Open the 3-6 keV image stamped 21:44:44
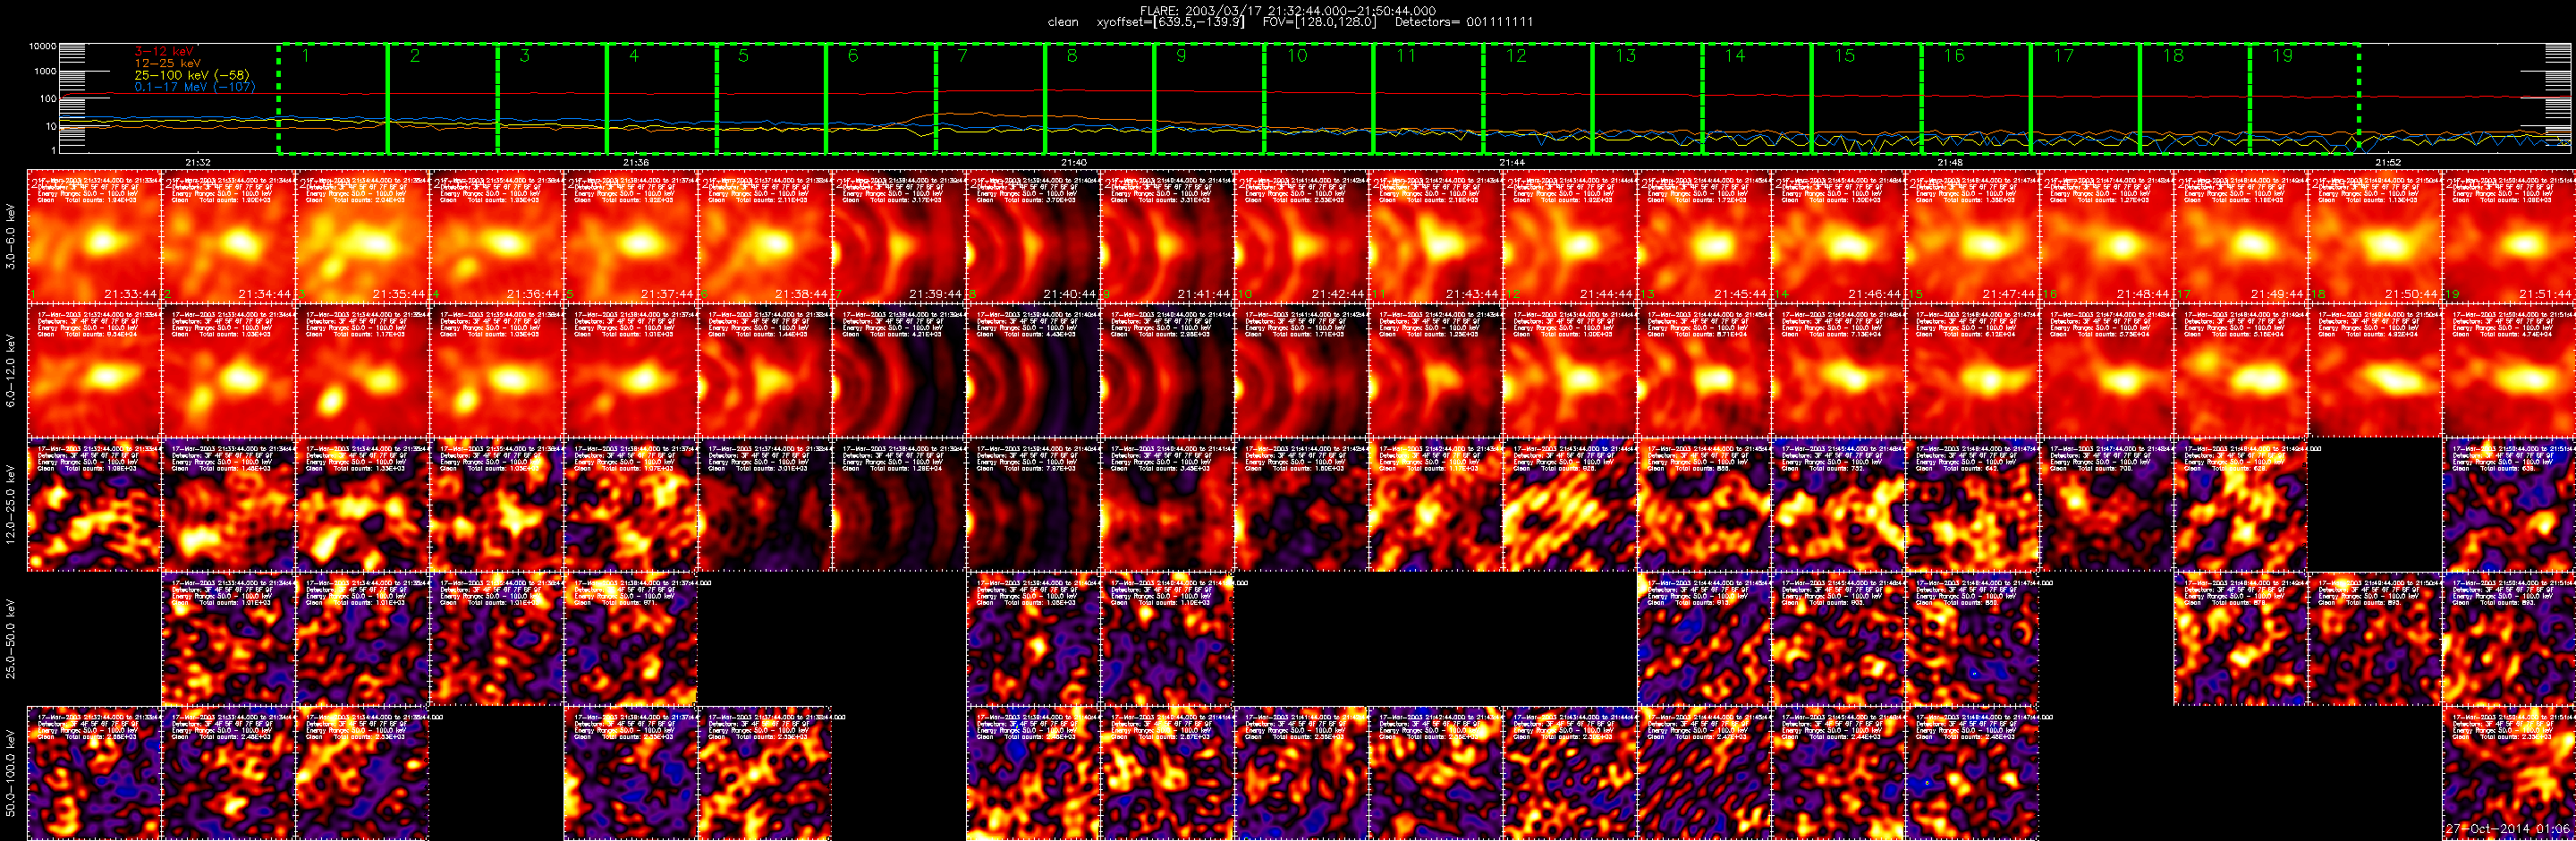Image resolution: width=2576 pixels, height=841 pixels. click(x=1570, y=236)
